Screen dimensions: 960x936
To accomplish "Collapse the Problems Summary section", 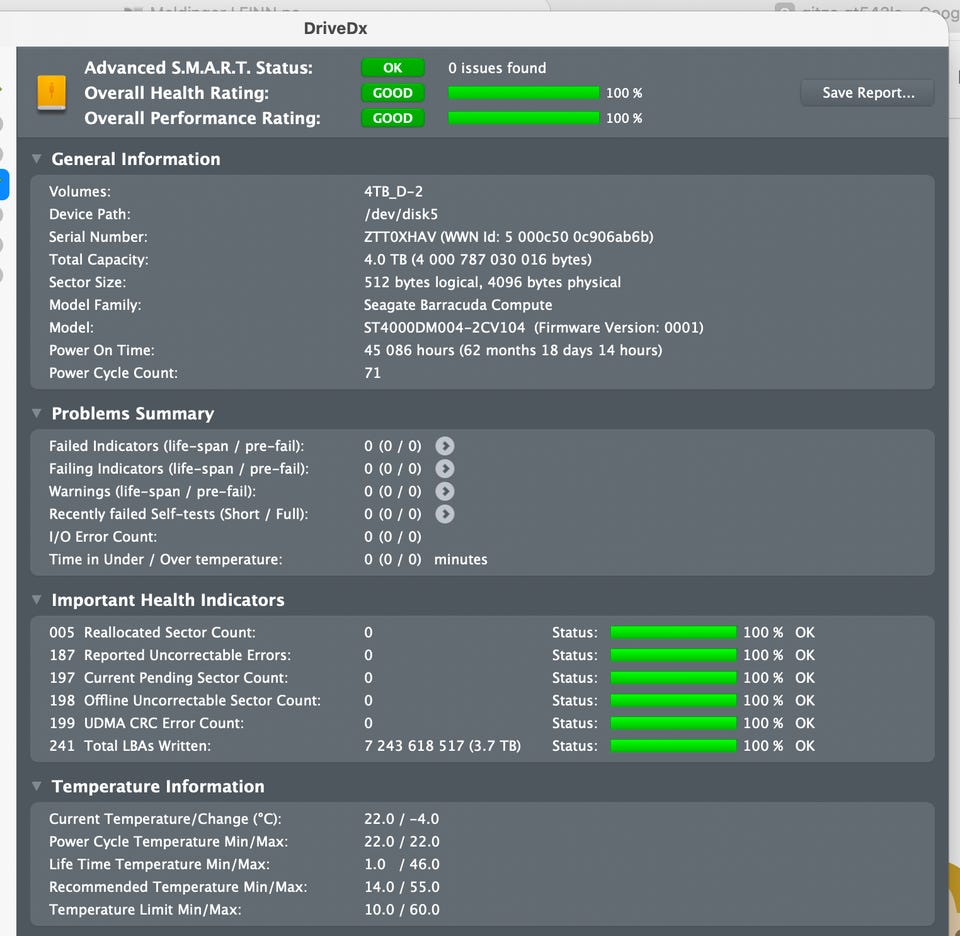I will pos(37,414).
